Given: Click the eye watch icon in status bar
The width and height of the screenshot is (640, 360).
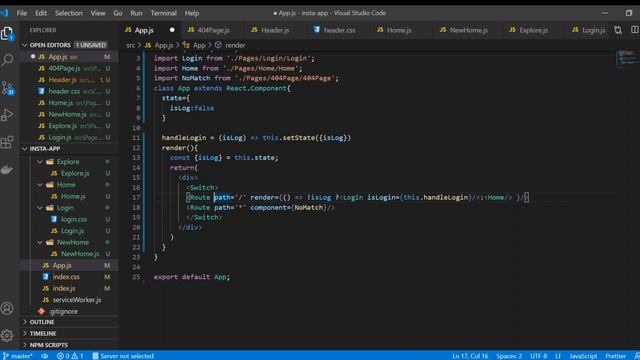Looking at the screenshot, I should click(45, 356).
